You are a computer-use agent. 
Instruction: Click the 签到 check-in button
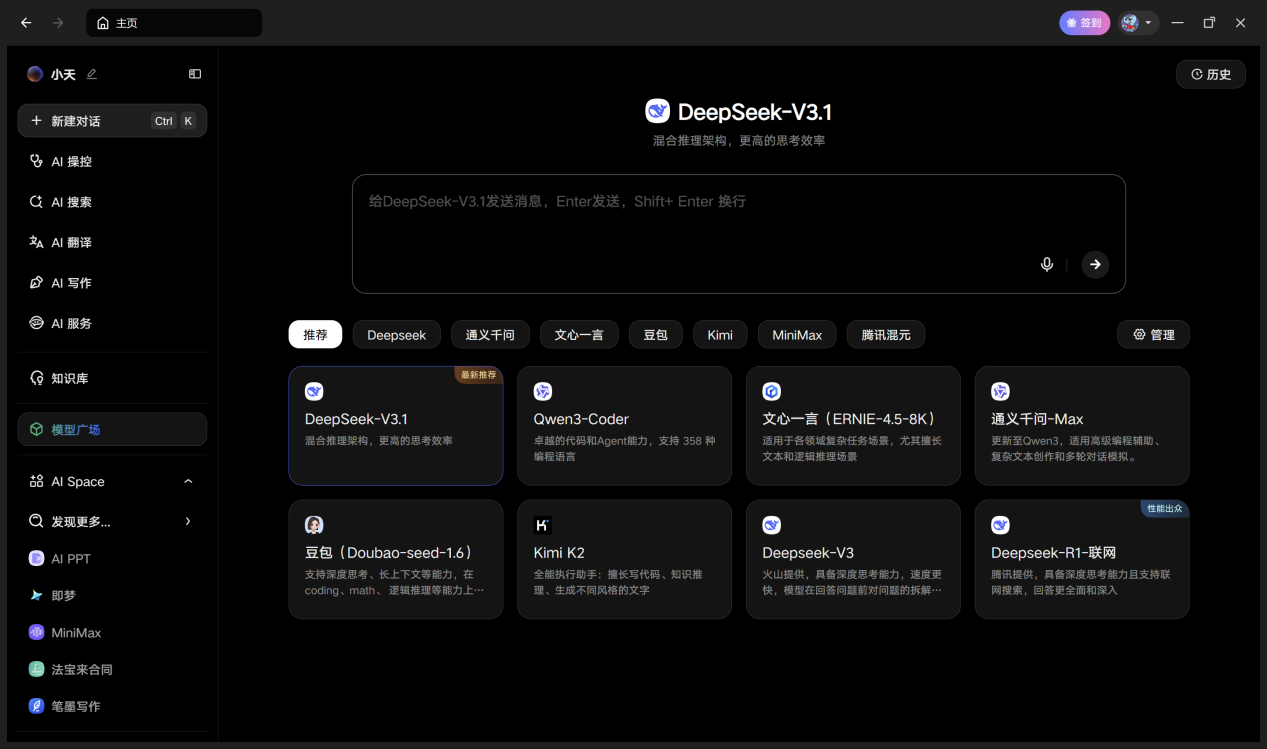(1084, 23)
